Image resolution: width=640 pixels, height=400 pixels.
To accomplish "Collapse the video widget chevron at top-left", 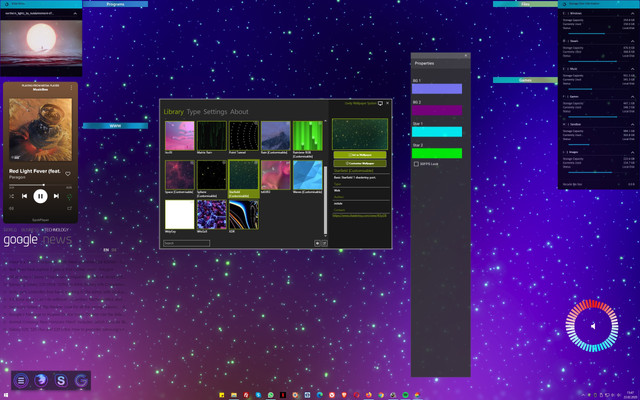I will [x=75, y=13].
